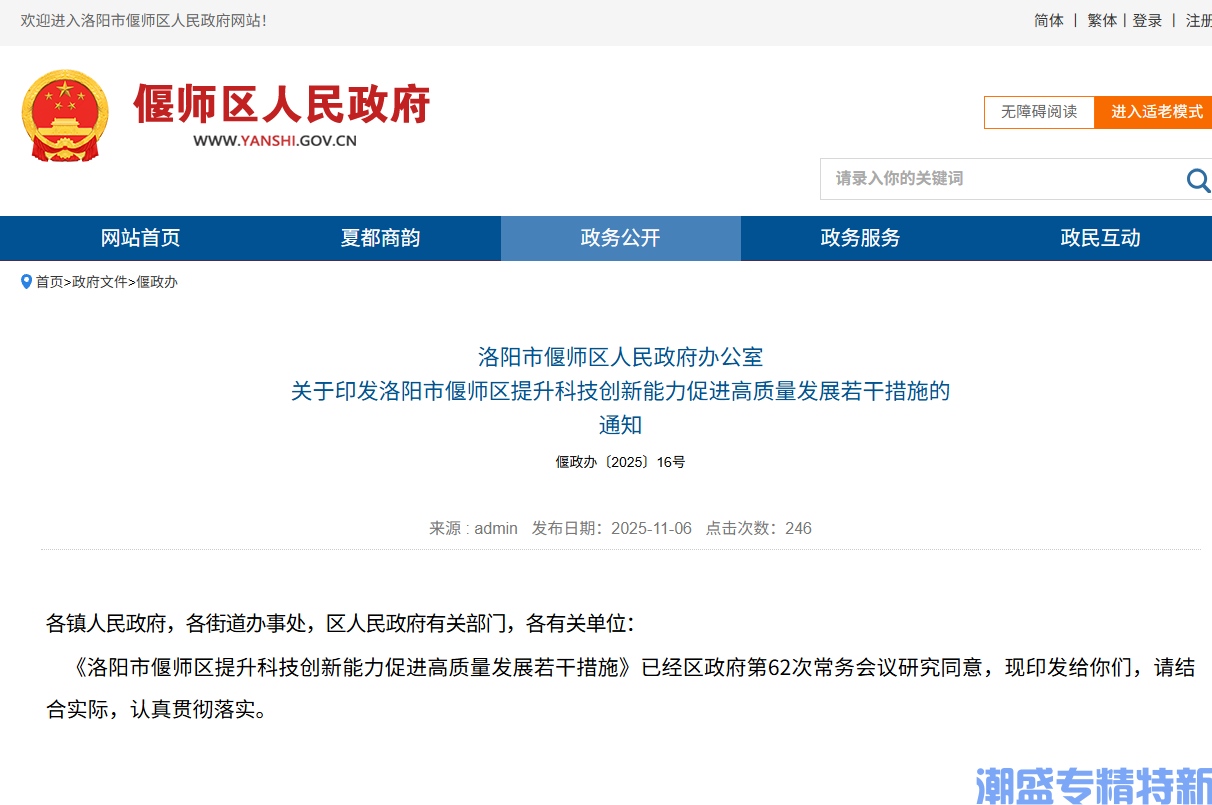Open the 注册 registration page
Image resolution: width=1212 pixels, height=805 pixels.
(x=1196, y=20)
